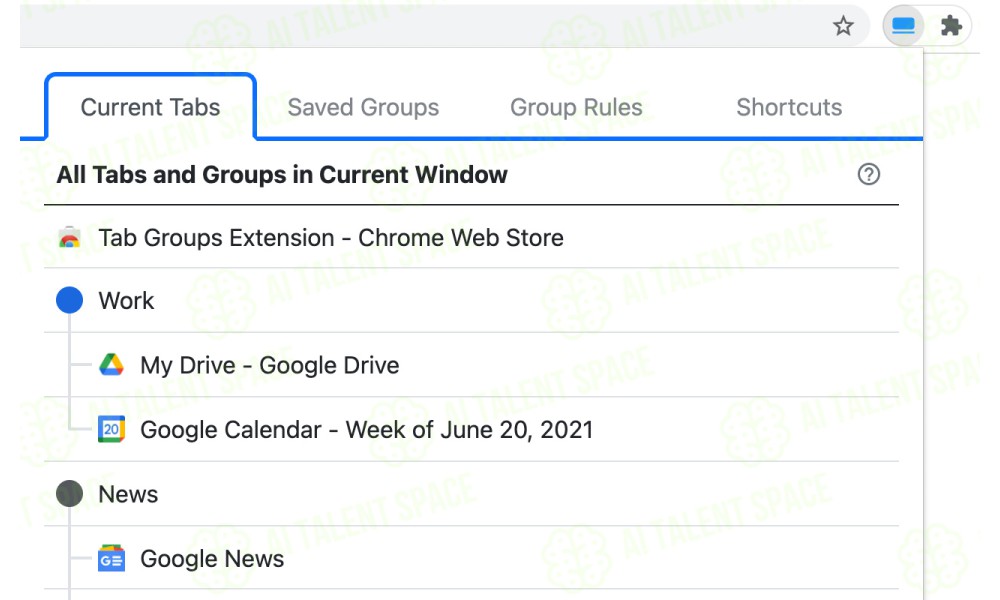1000x600 pixels.
Task: Open the Tab Groups extension toolbar icon
Action: coord(903,26)
